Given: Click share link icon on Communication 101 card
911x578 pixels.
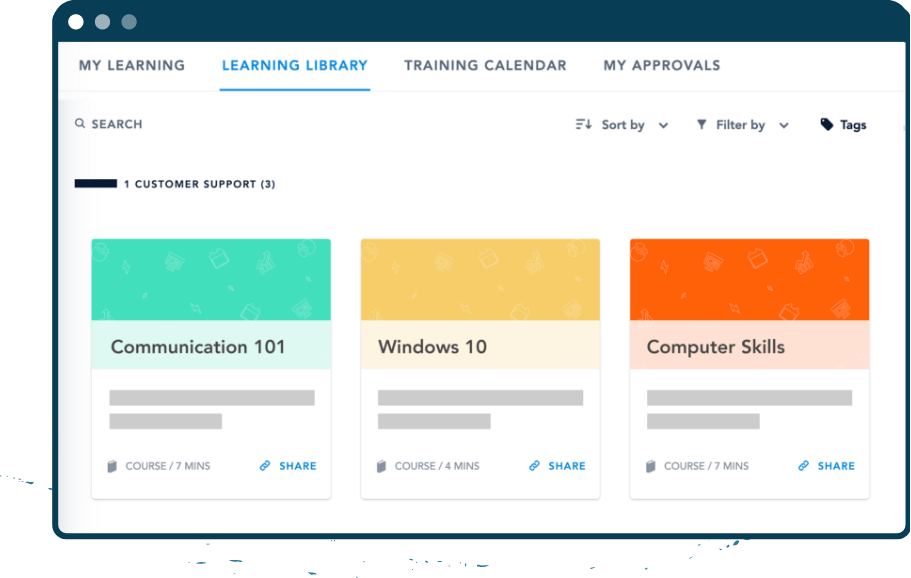Looking at the screenshot, I should pos(265,465).
